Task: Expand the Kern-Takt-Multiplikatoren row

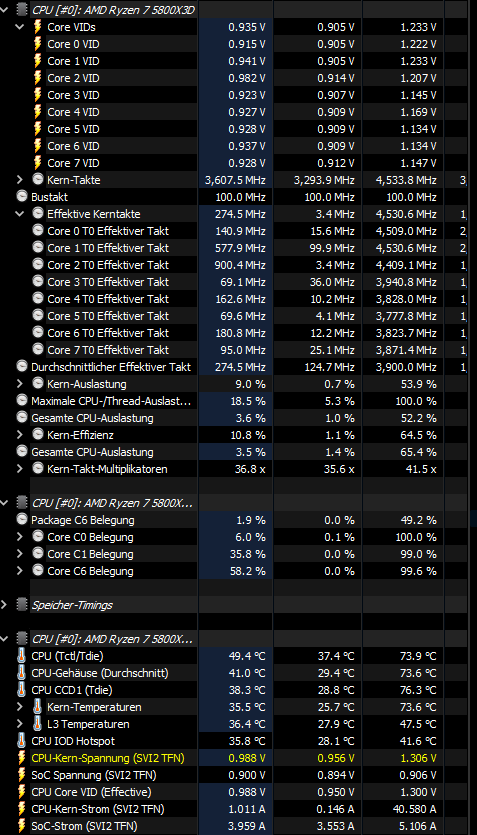Action: (20, 469)
